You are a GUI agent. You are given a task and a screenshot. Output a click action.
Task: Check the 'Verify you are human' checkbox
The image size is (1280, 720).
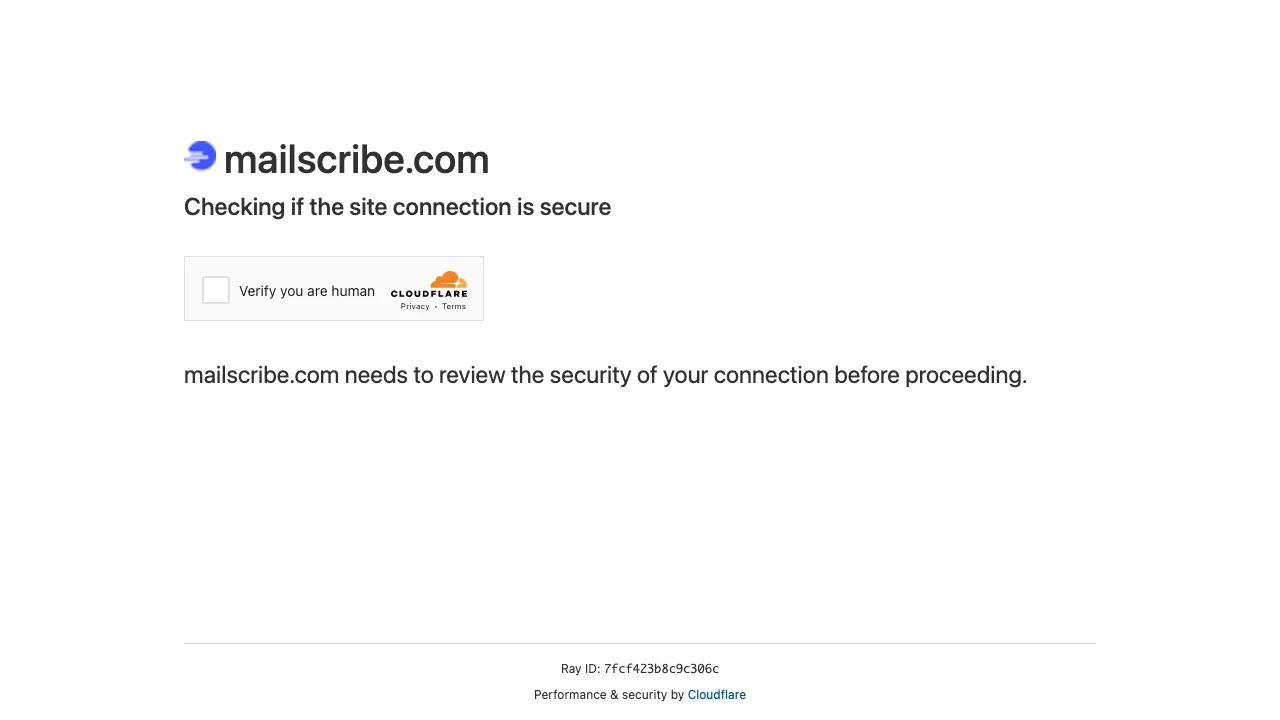tap(216, 290)
